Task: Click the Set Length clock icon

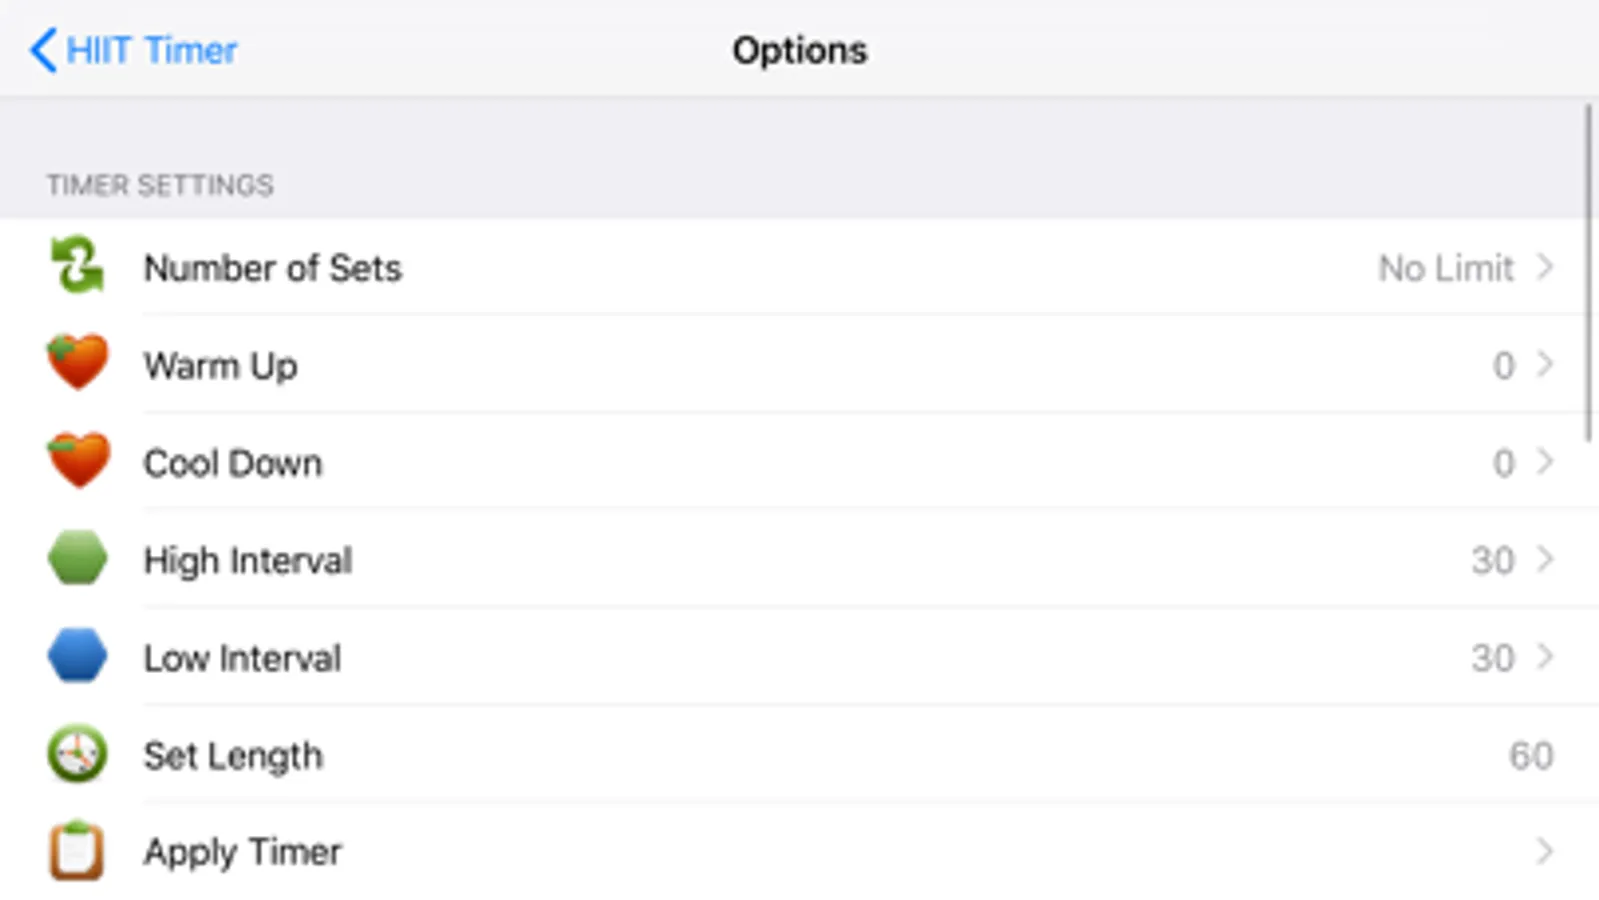Action: point(77,754)
